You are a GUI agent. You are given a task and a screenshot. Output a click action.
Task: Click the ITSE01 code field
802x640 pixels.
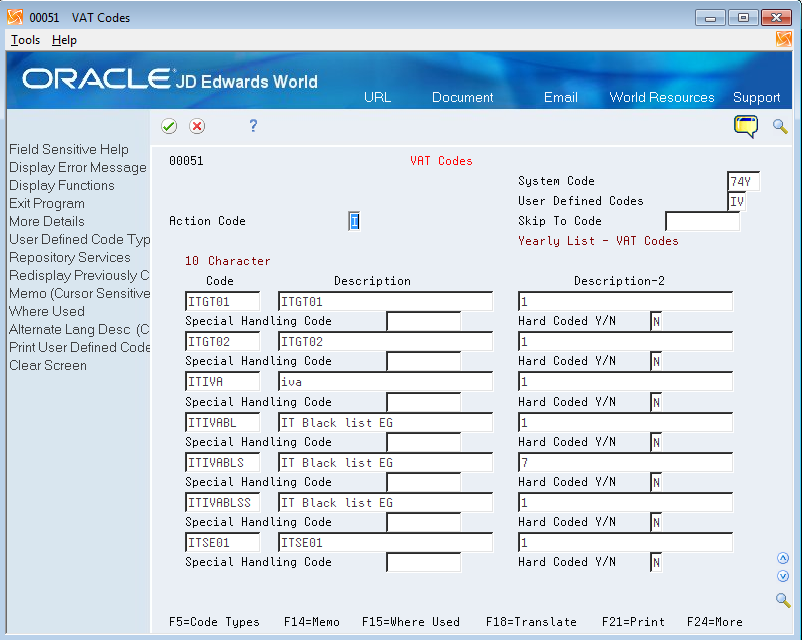[222, 543]
